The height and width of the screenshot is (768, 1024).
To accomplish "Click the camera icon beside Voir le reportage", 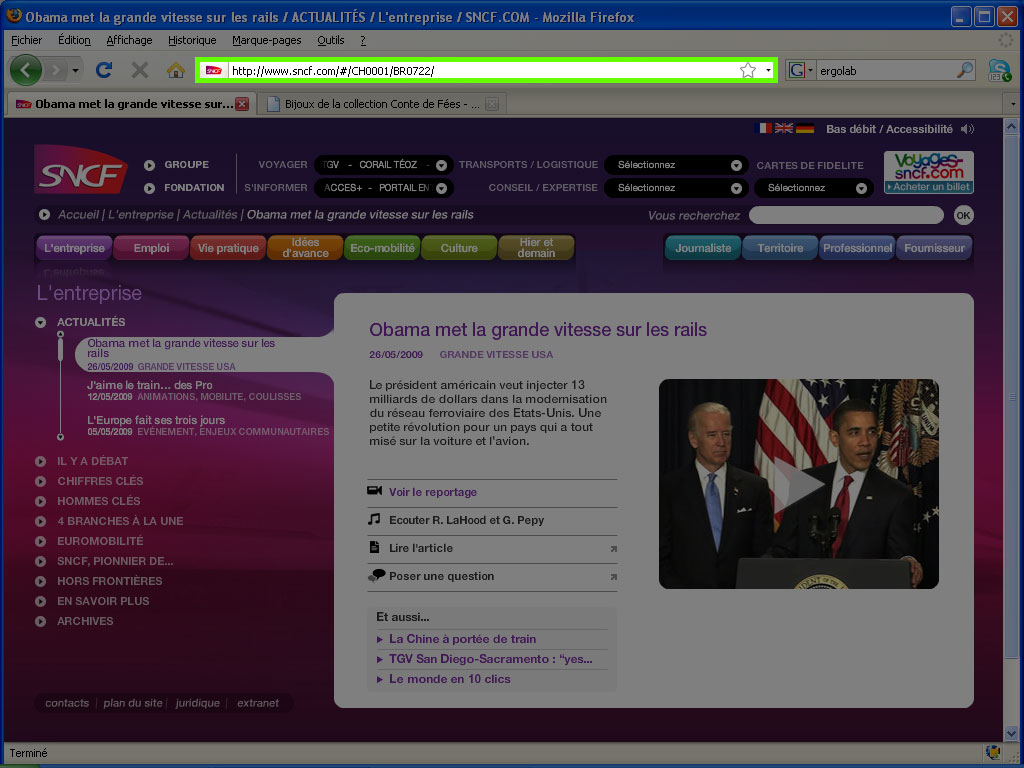I will click(x=374, y=490).
